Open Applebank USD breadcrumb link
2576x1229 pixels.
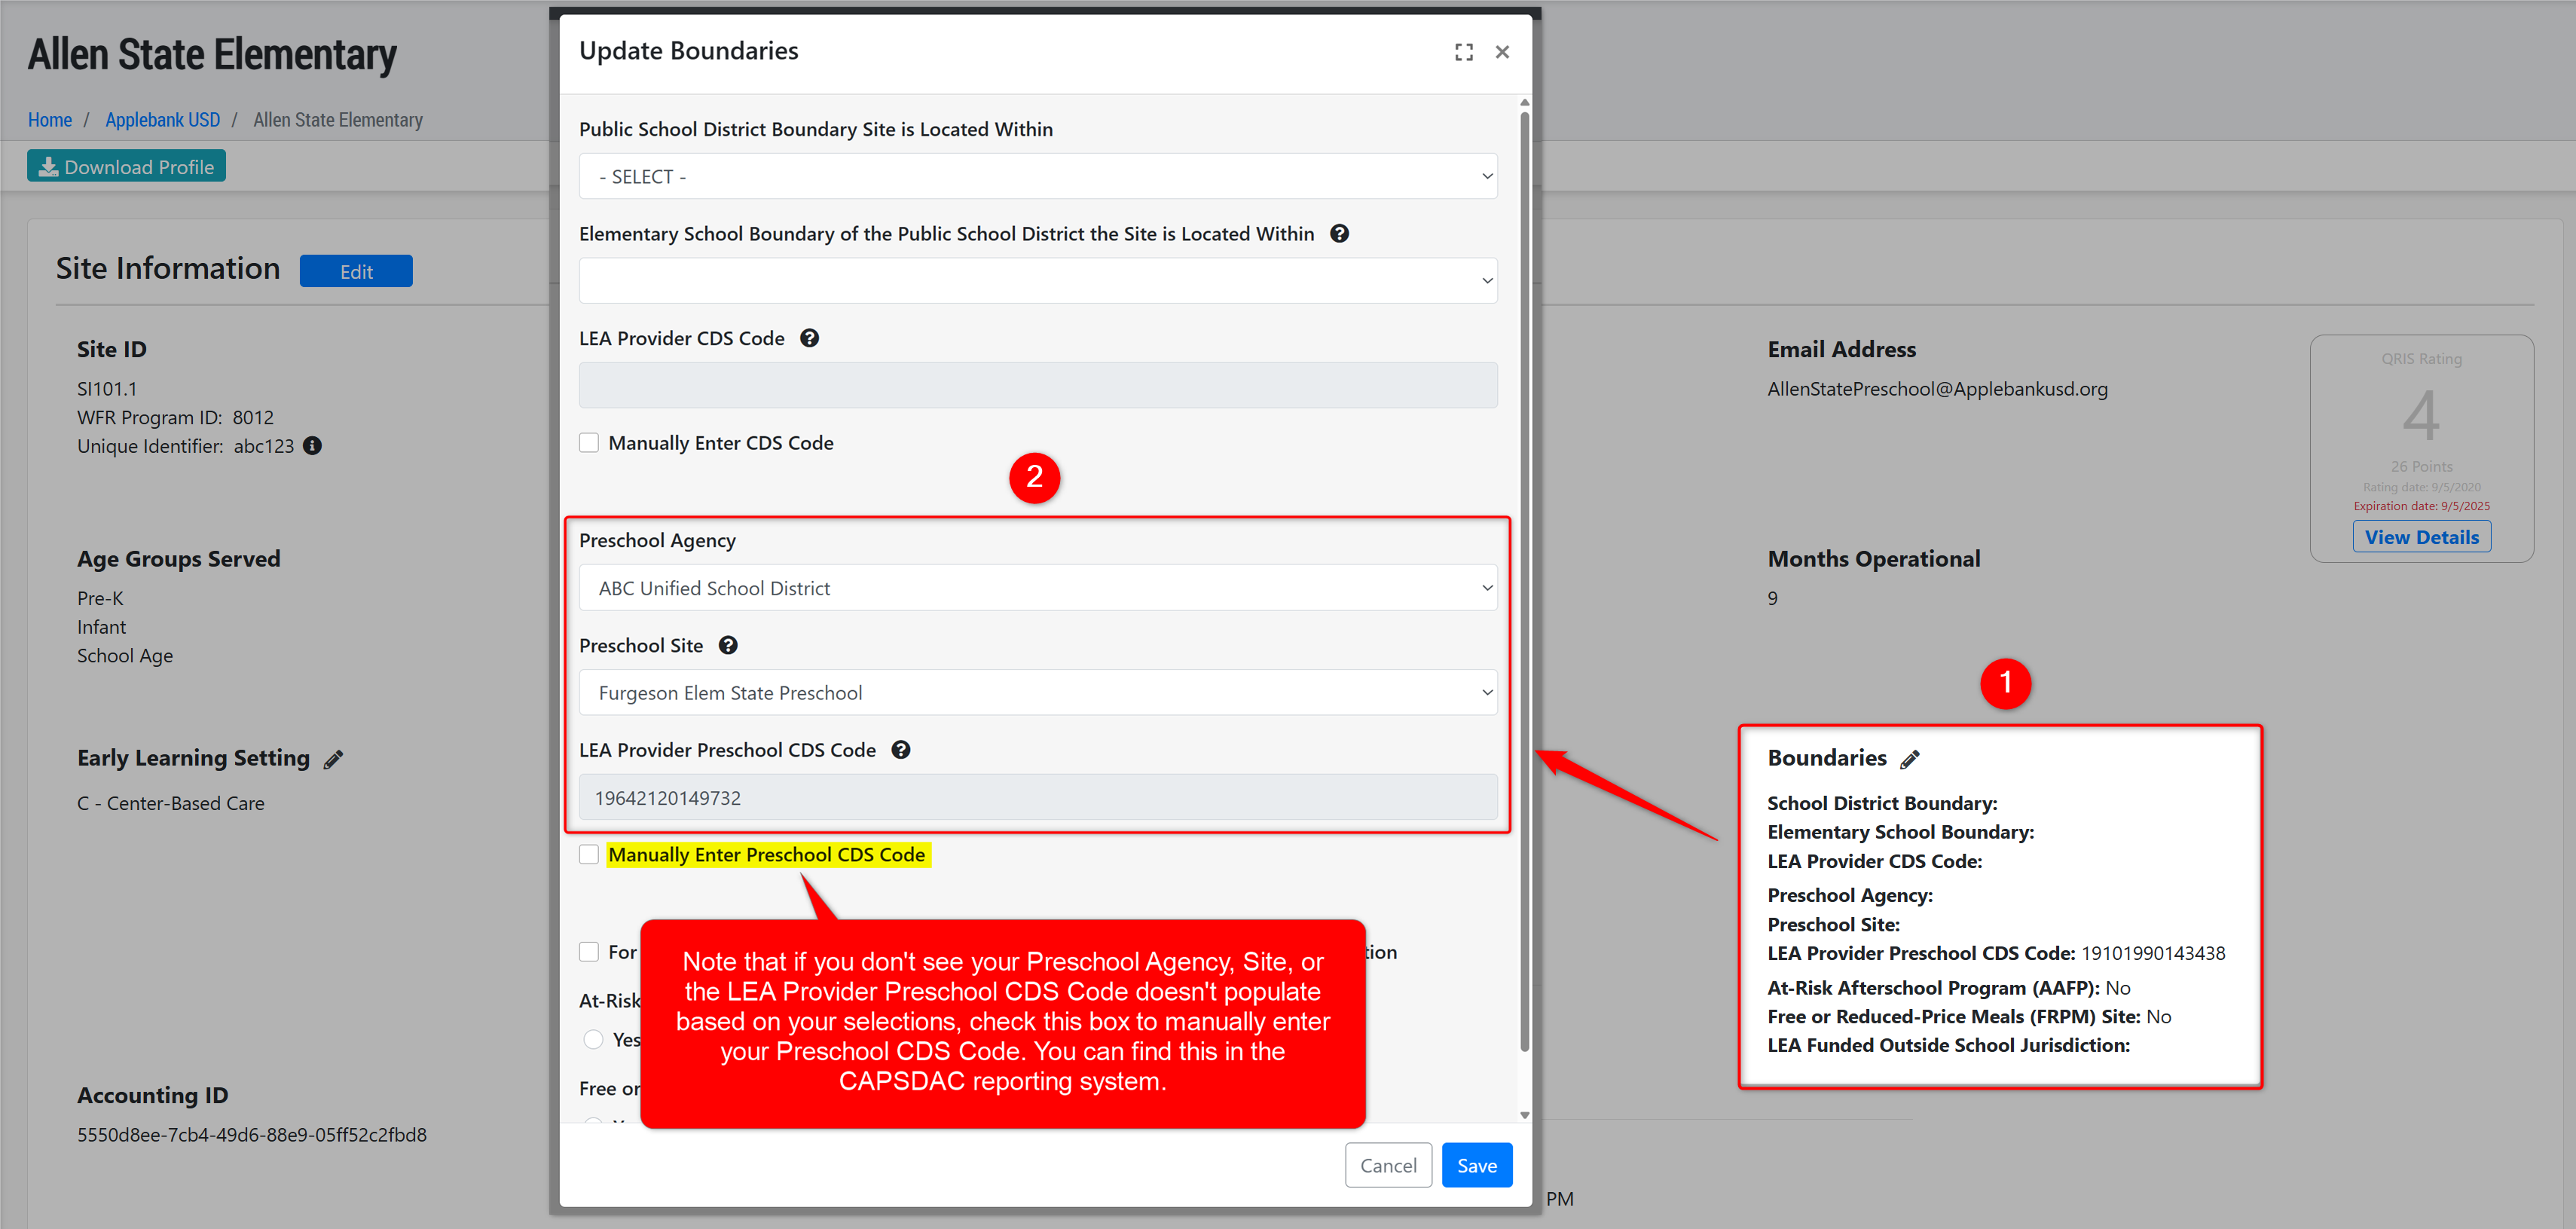pos(162,120)
